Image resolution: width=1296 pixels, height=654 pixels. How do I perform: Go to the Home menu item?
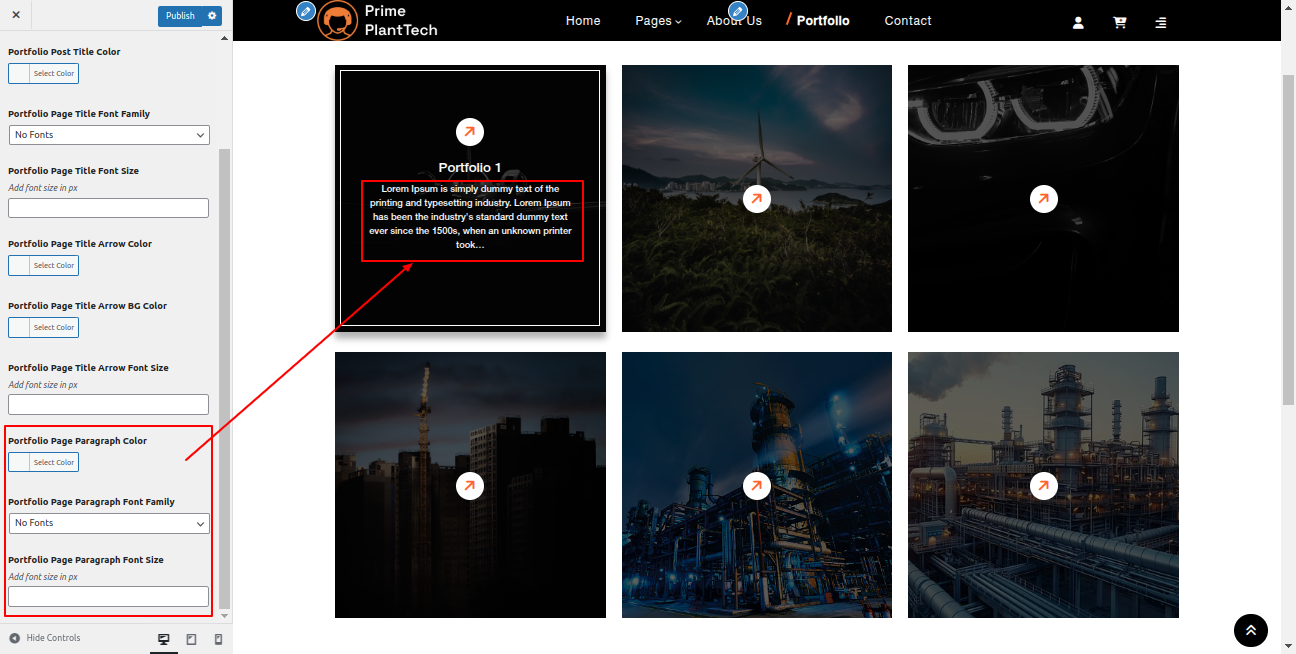coord(583,21)
